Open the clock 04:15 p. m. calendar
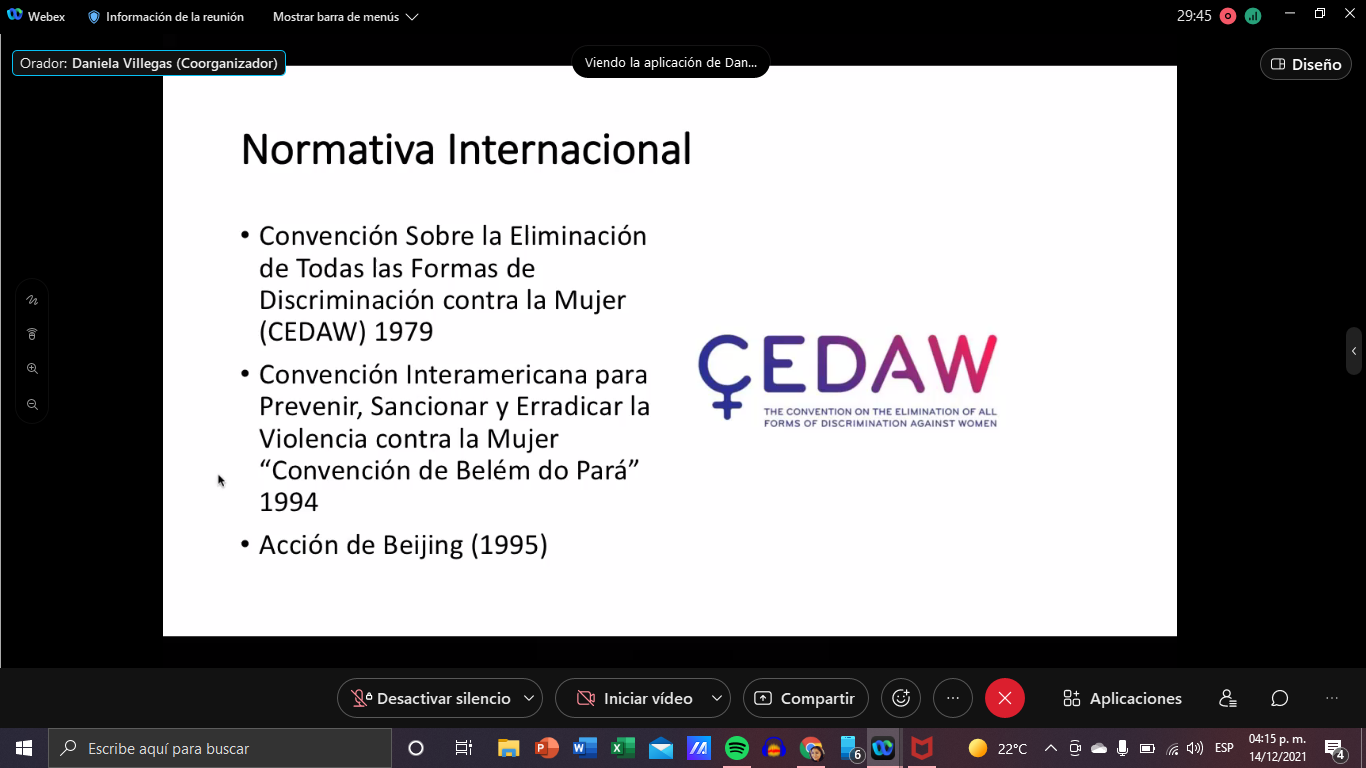 [1278, 748]
